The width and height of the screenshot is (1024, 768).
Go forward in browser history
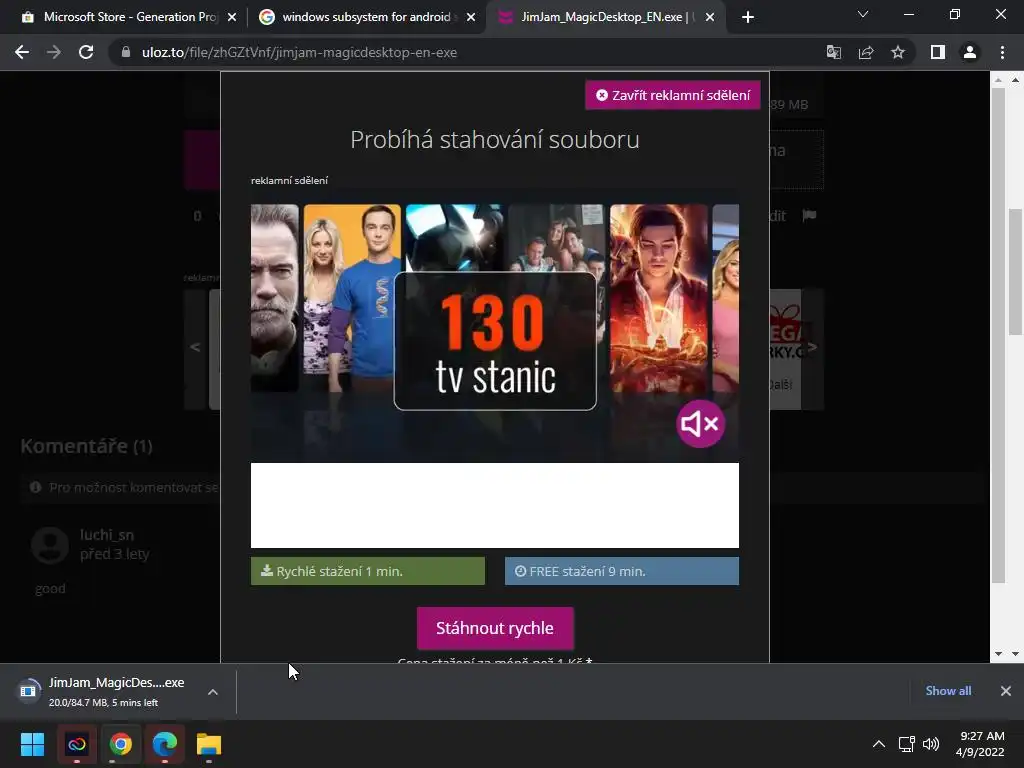pos(54,52)
